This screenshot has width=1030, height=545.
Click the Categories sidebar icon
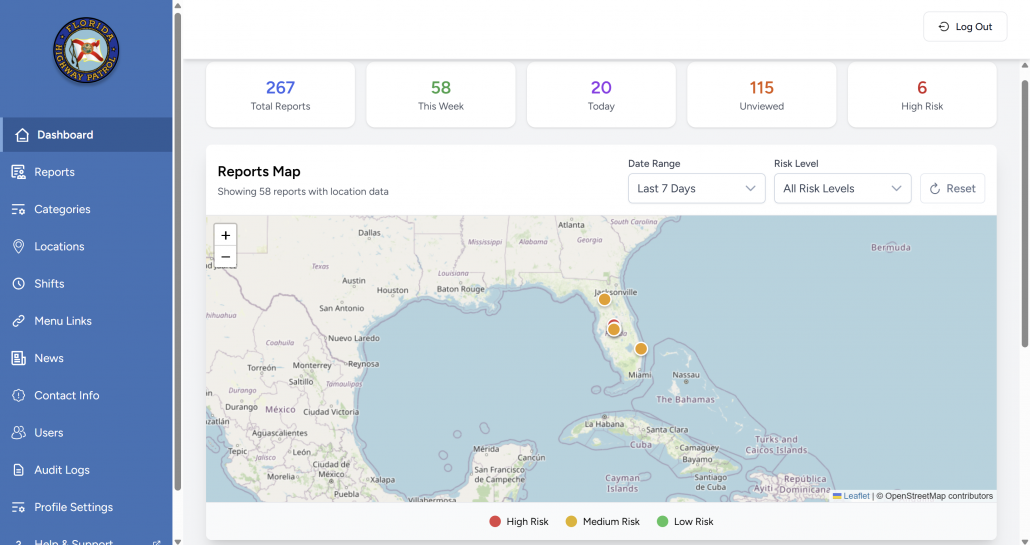pos(18,209)
